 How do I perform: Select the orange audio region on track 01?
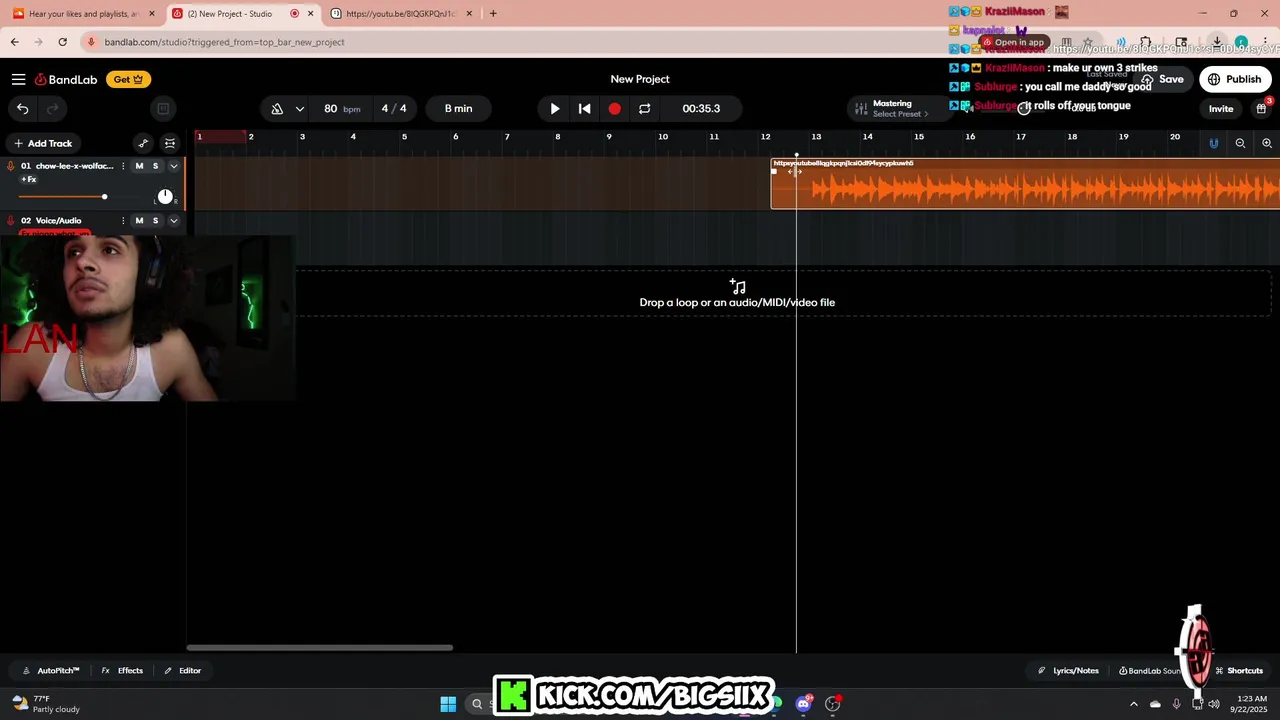pyautogui.click(x=1025, y=185)
